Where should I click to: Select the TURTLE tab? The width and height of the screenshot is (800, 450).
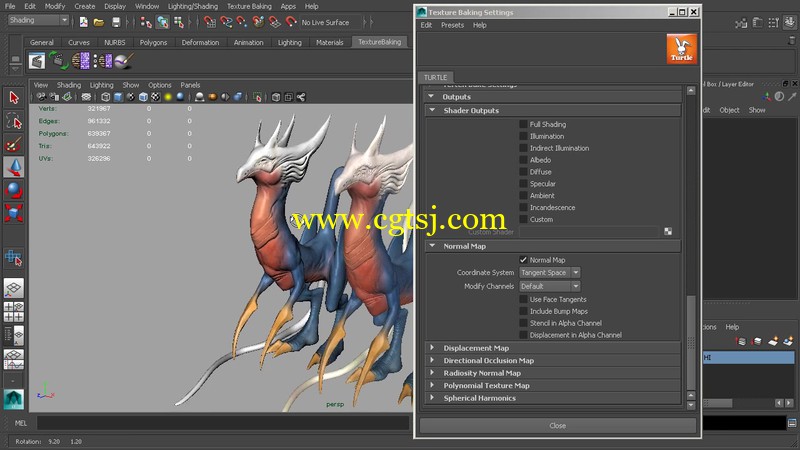tap(435, 77)
